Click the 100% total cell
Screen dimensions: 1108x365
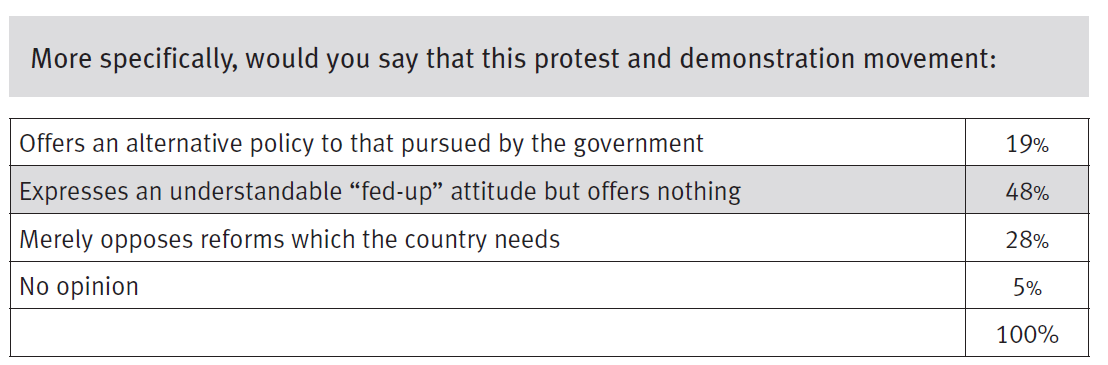1027,333
